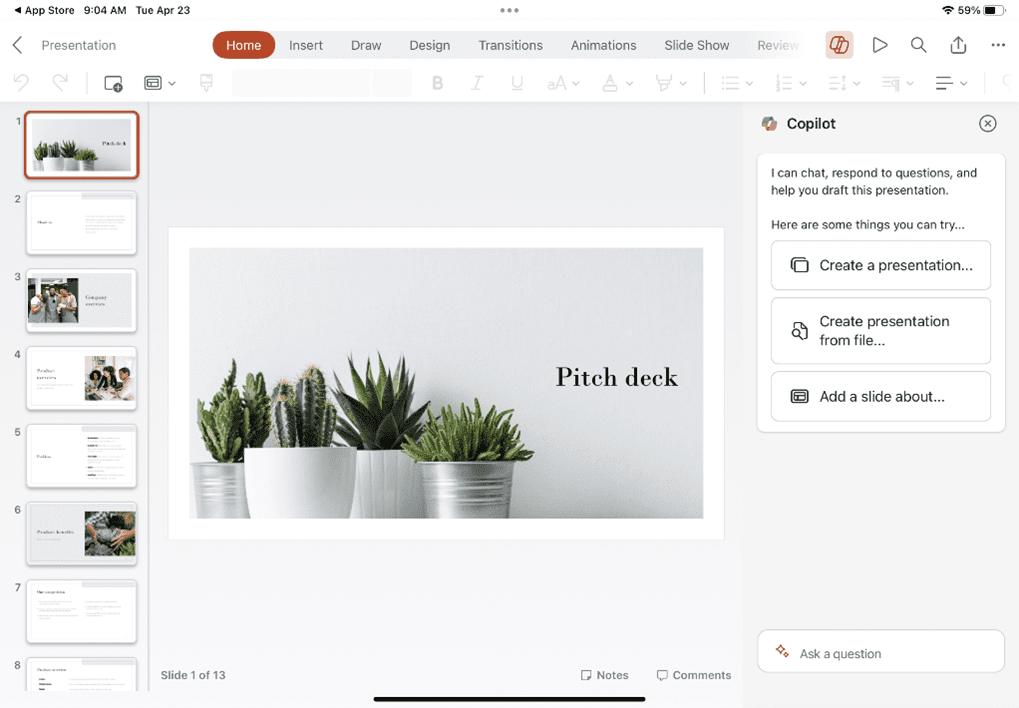Screen dimensions: 1019x708
Task: Insert a new slide using the New Slide icon
Action: (x=112, y=83)
